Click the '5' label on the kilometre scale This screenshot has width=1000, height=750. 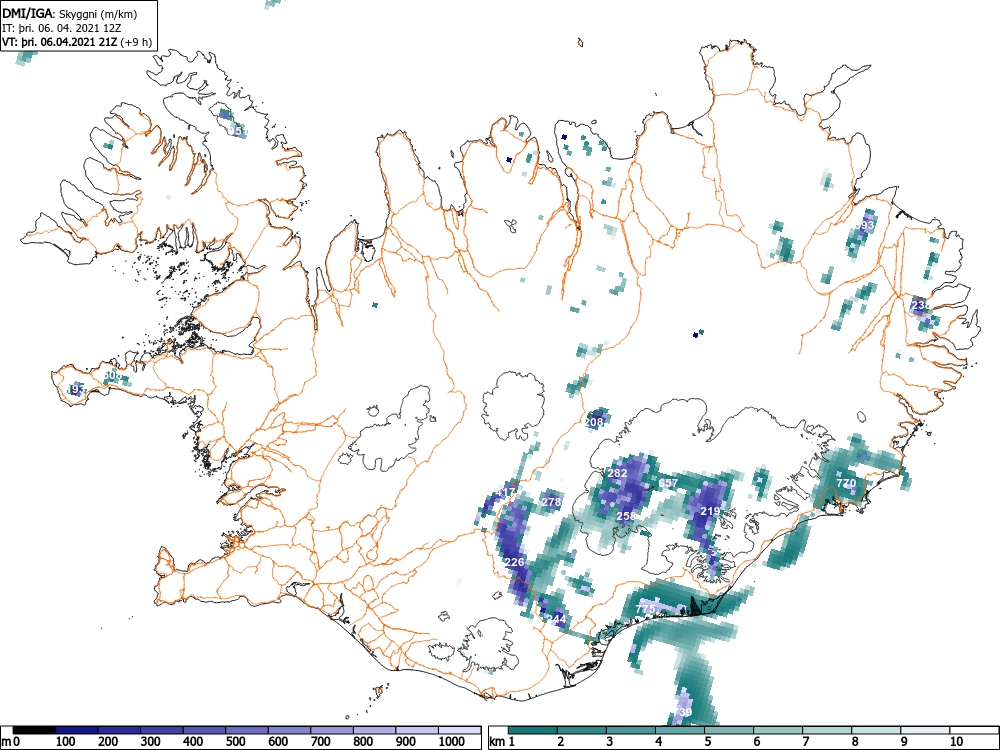708,742
